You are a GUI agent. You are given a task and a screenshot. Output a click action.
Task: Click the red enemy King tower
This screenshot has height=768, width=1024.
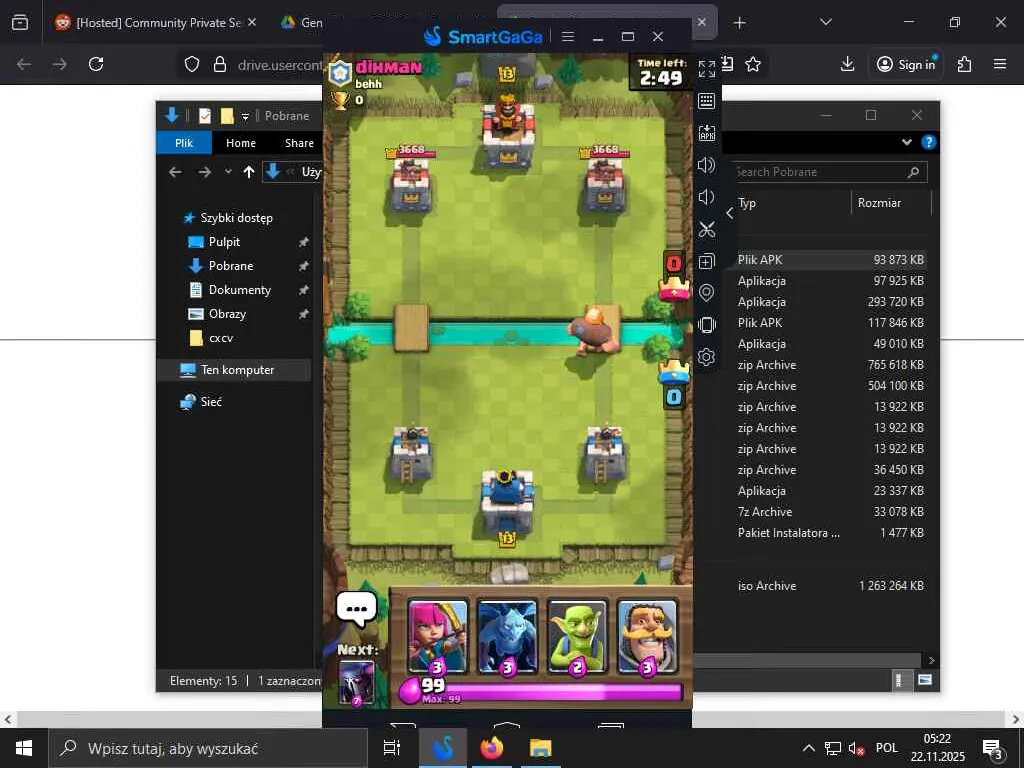pos(507,134)
